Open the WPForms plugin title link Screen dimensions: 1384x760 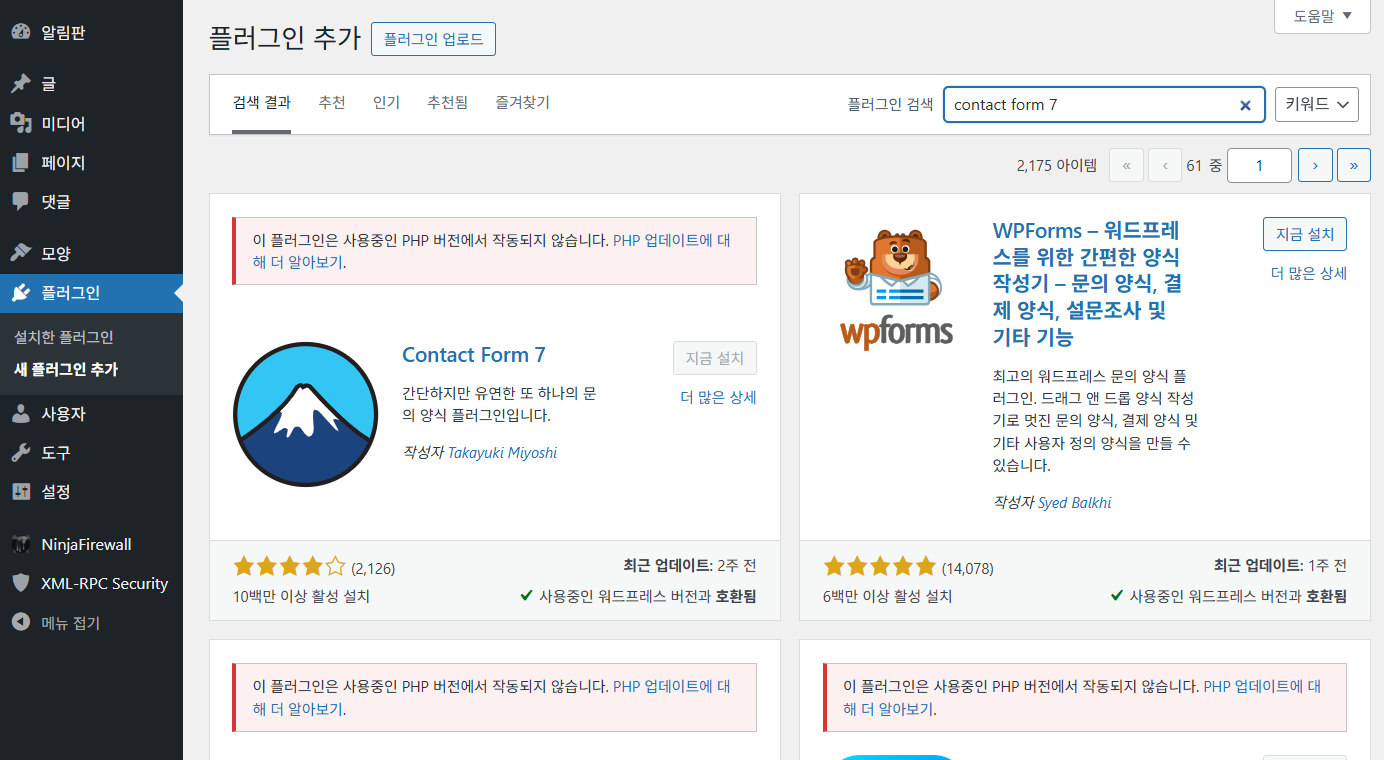pos(1087,283)
